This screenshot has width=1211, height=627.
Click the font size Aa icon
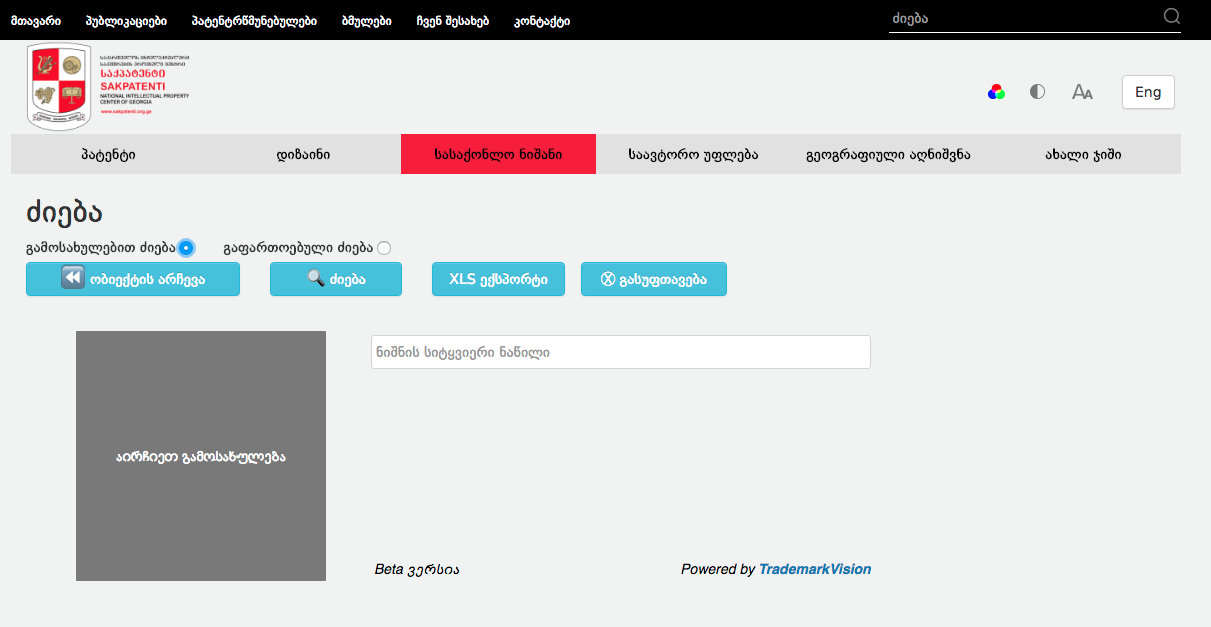click(x=1082, y=92)
